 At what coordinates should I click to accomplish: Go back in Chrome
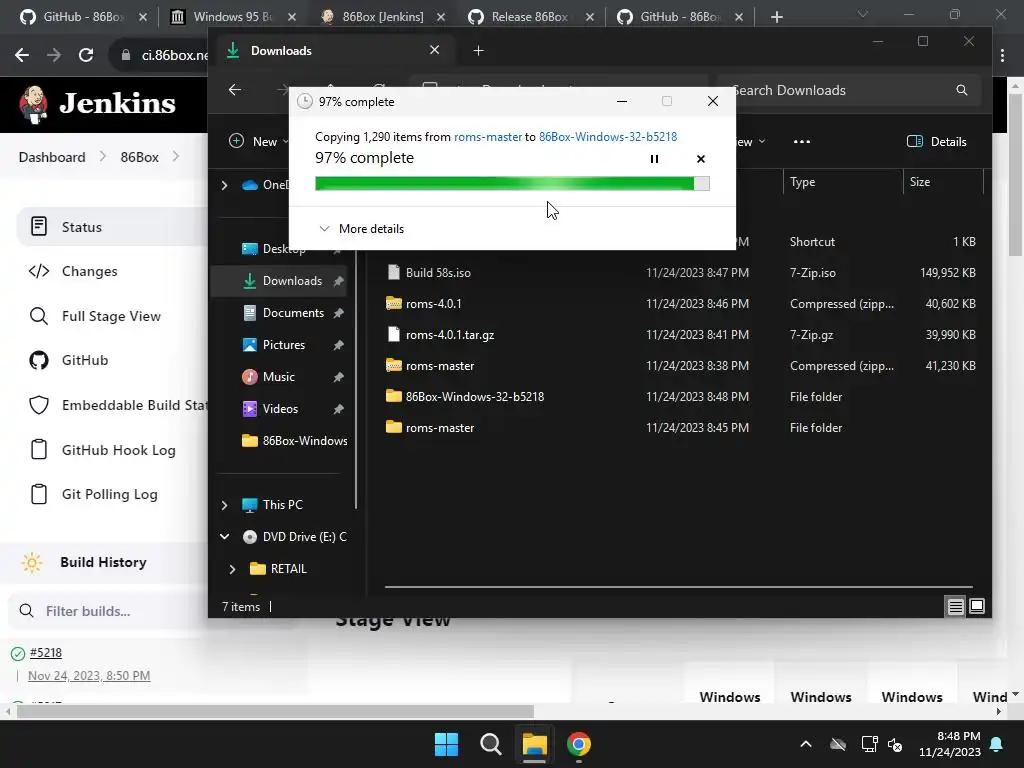pos(22,56)
